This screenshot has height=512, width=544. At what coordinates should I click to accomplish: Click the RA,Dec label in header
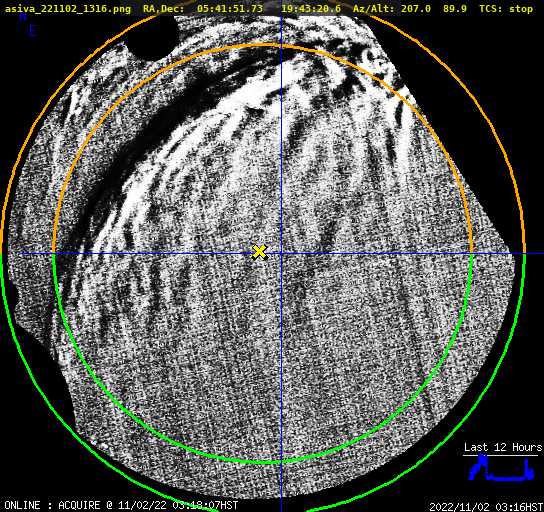(x=163, y=9)
